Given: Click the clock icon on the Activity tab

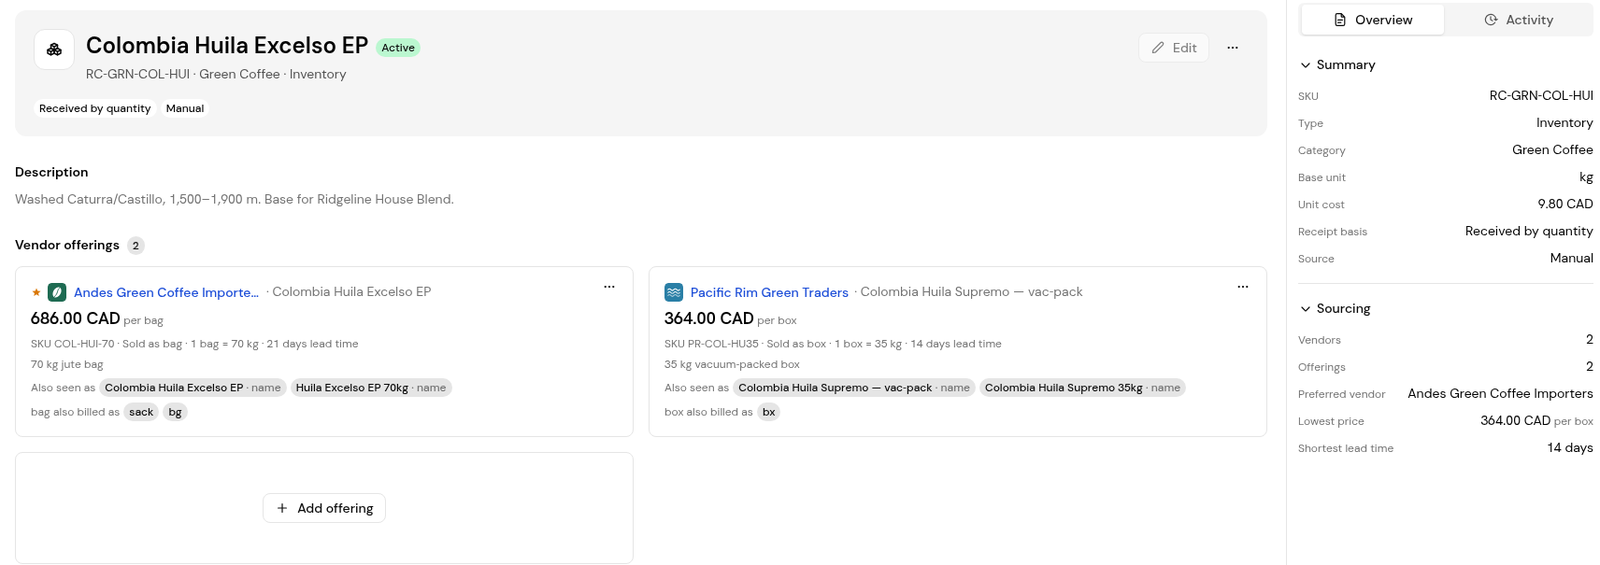Looking at the screenshot, I should click(1490, 20).
